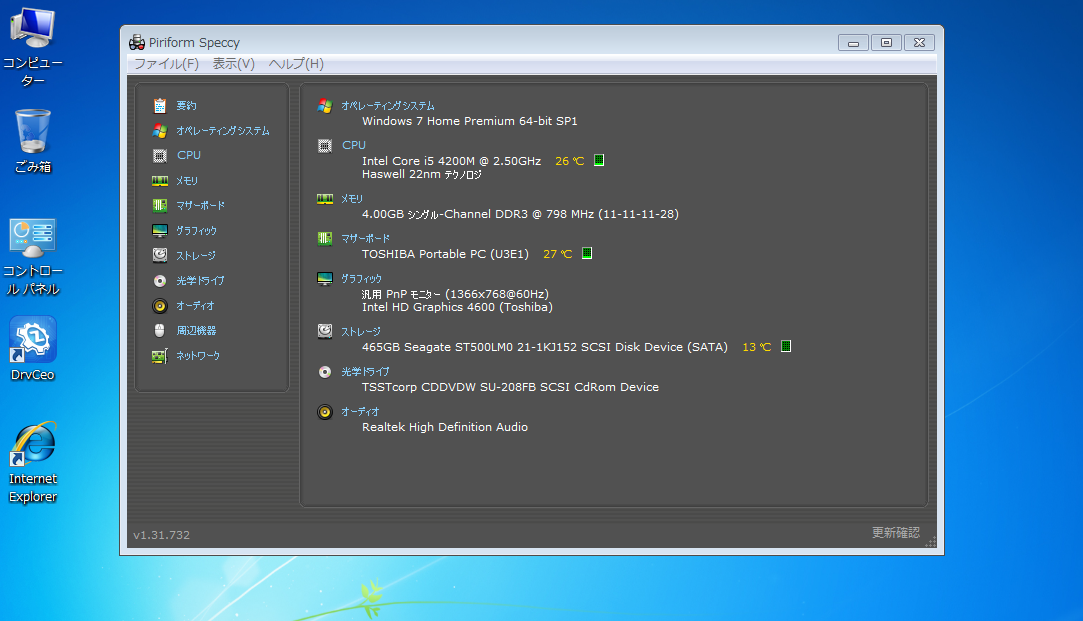Viewport: 1083px width, 621px height.
Task: Click the storage temperature 13 ℃ value
Action: coord(756,347)
